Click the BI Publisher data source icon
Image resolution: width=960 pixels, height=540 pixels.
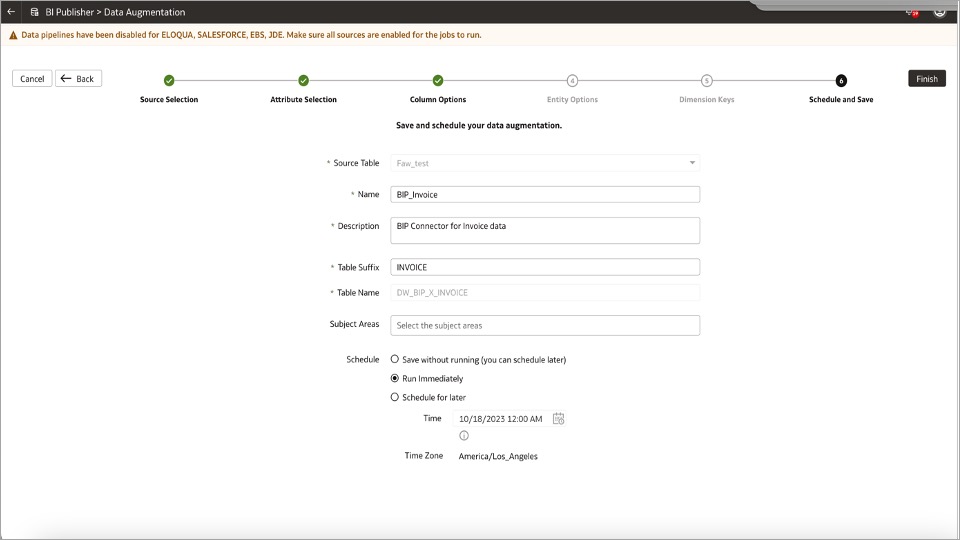[34, 12]
